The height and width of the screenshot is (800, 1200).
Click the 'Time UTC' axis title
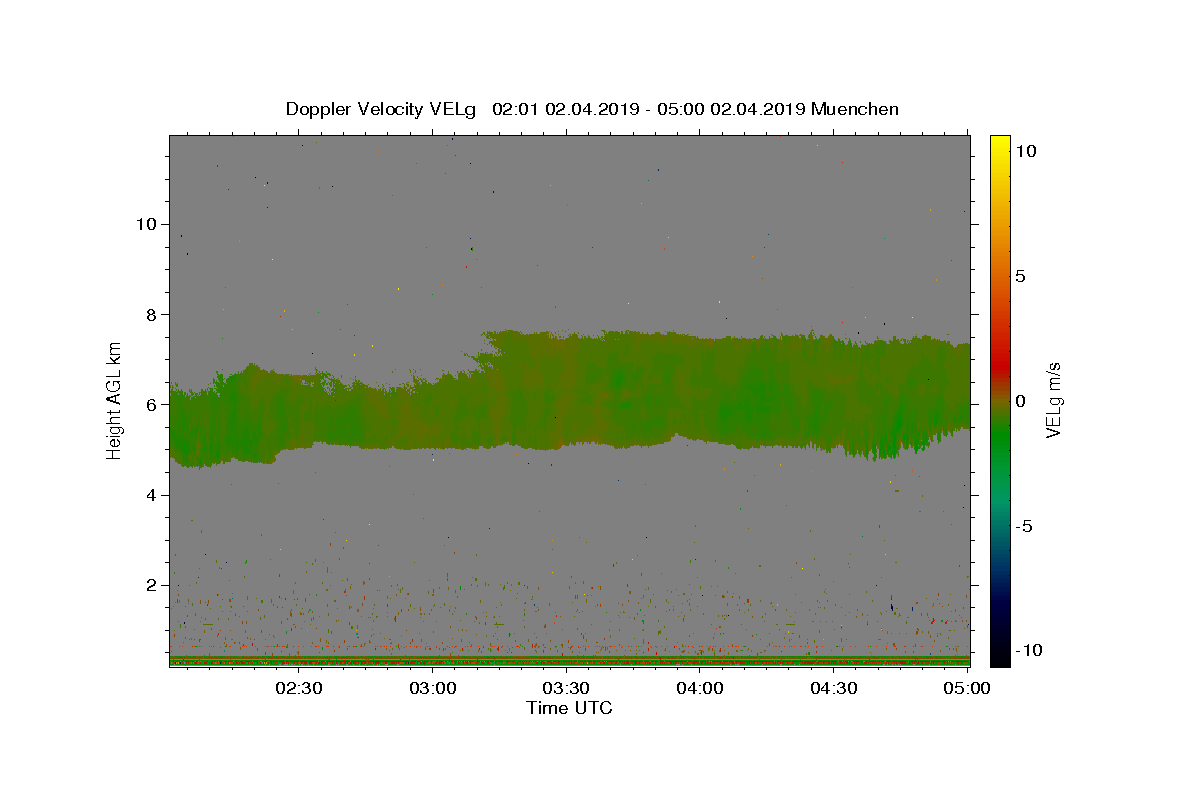click(569, 708)
